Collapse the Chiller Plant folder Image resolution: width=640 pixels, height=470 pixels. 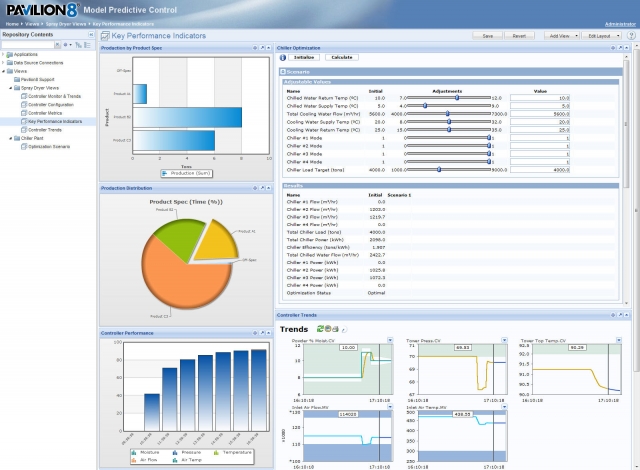[x=11, y=138]
